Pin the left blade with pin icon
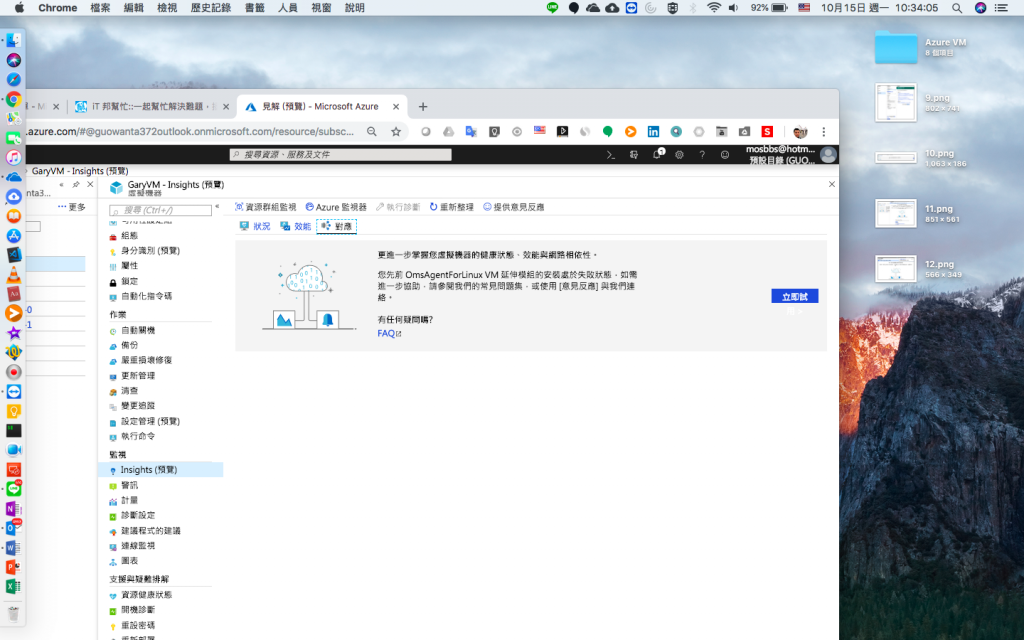This screenshot has height=640, width=1024. (x=76, y=185)
